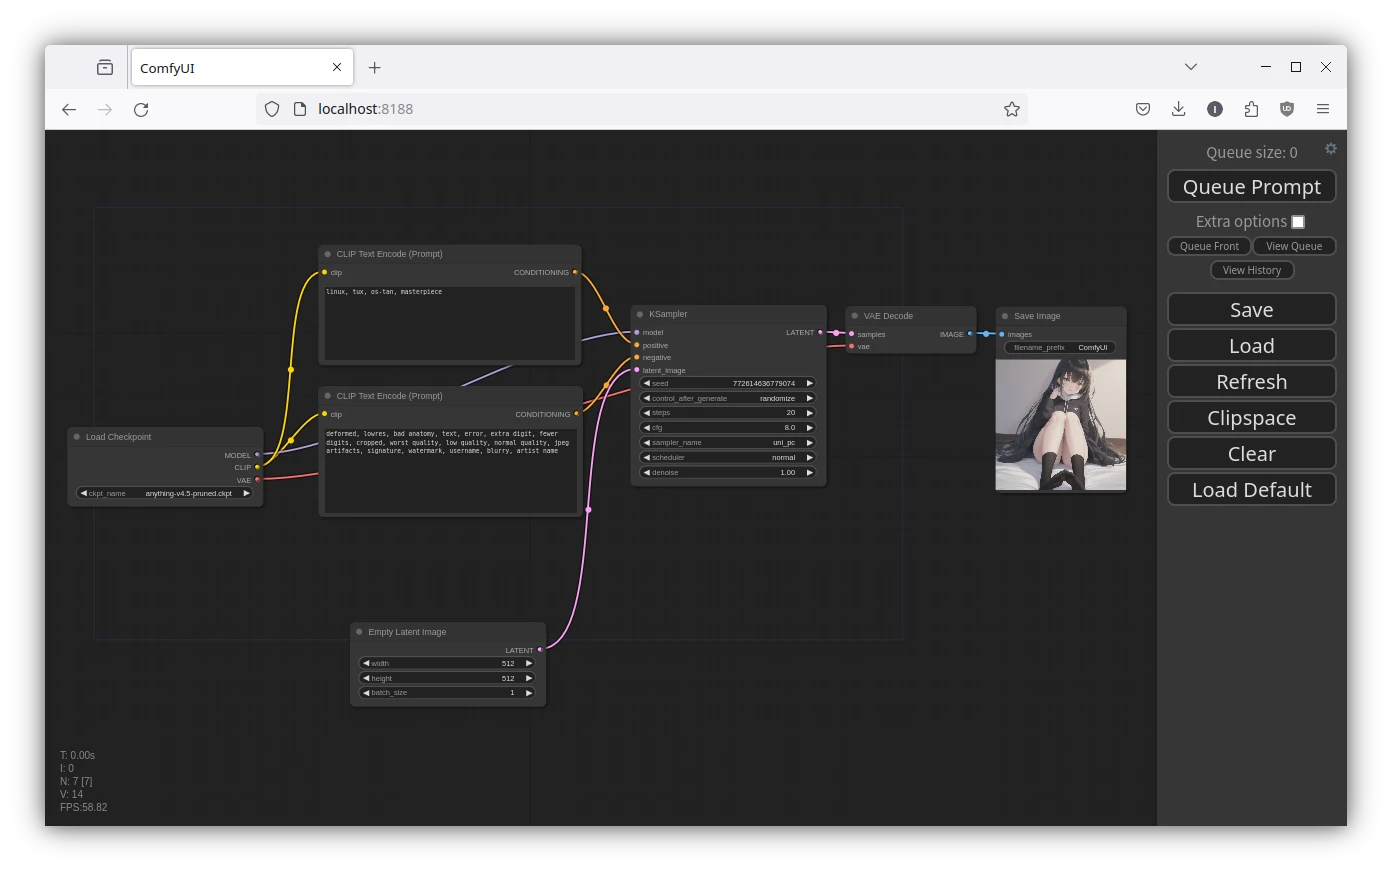Click the uBlock Origin shield icon
This screenshot has height=871, width=1392.
point(1287,109)
